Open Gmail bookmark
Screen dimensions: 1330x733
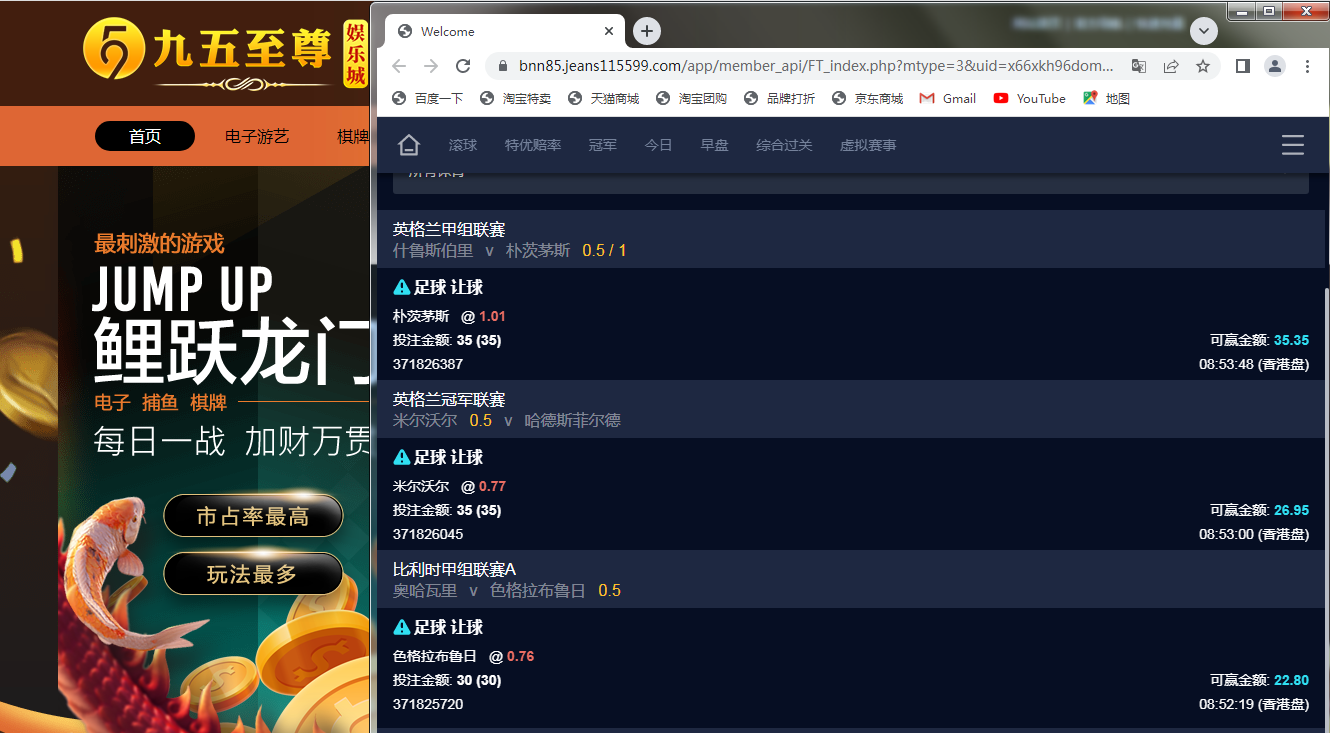(x=948, y=98)
